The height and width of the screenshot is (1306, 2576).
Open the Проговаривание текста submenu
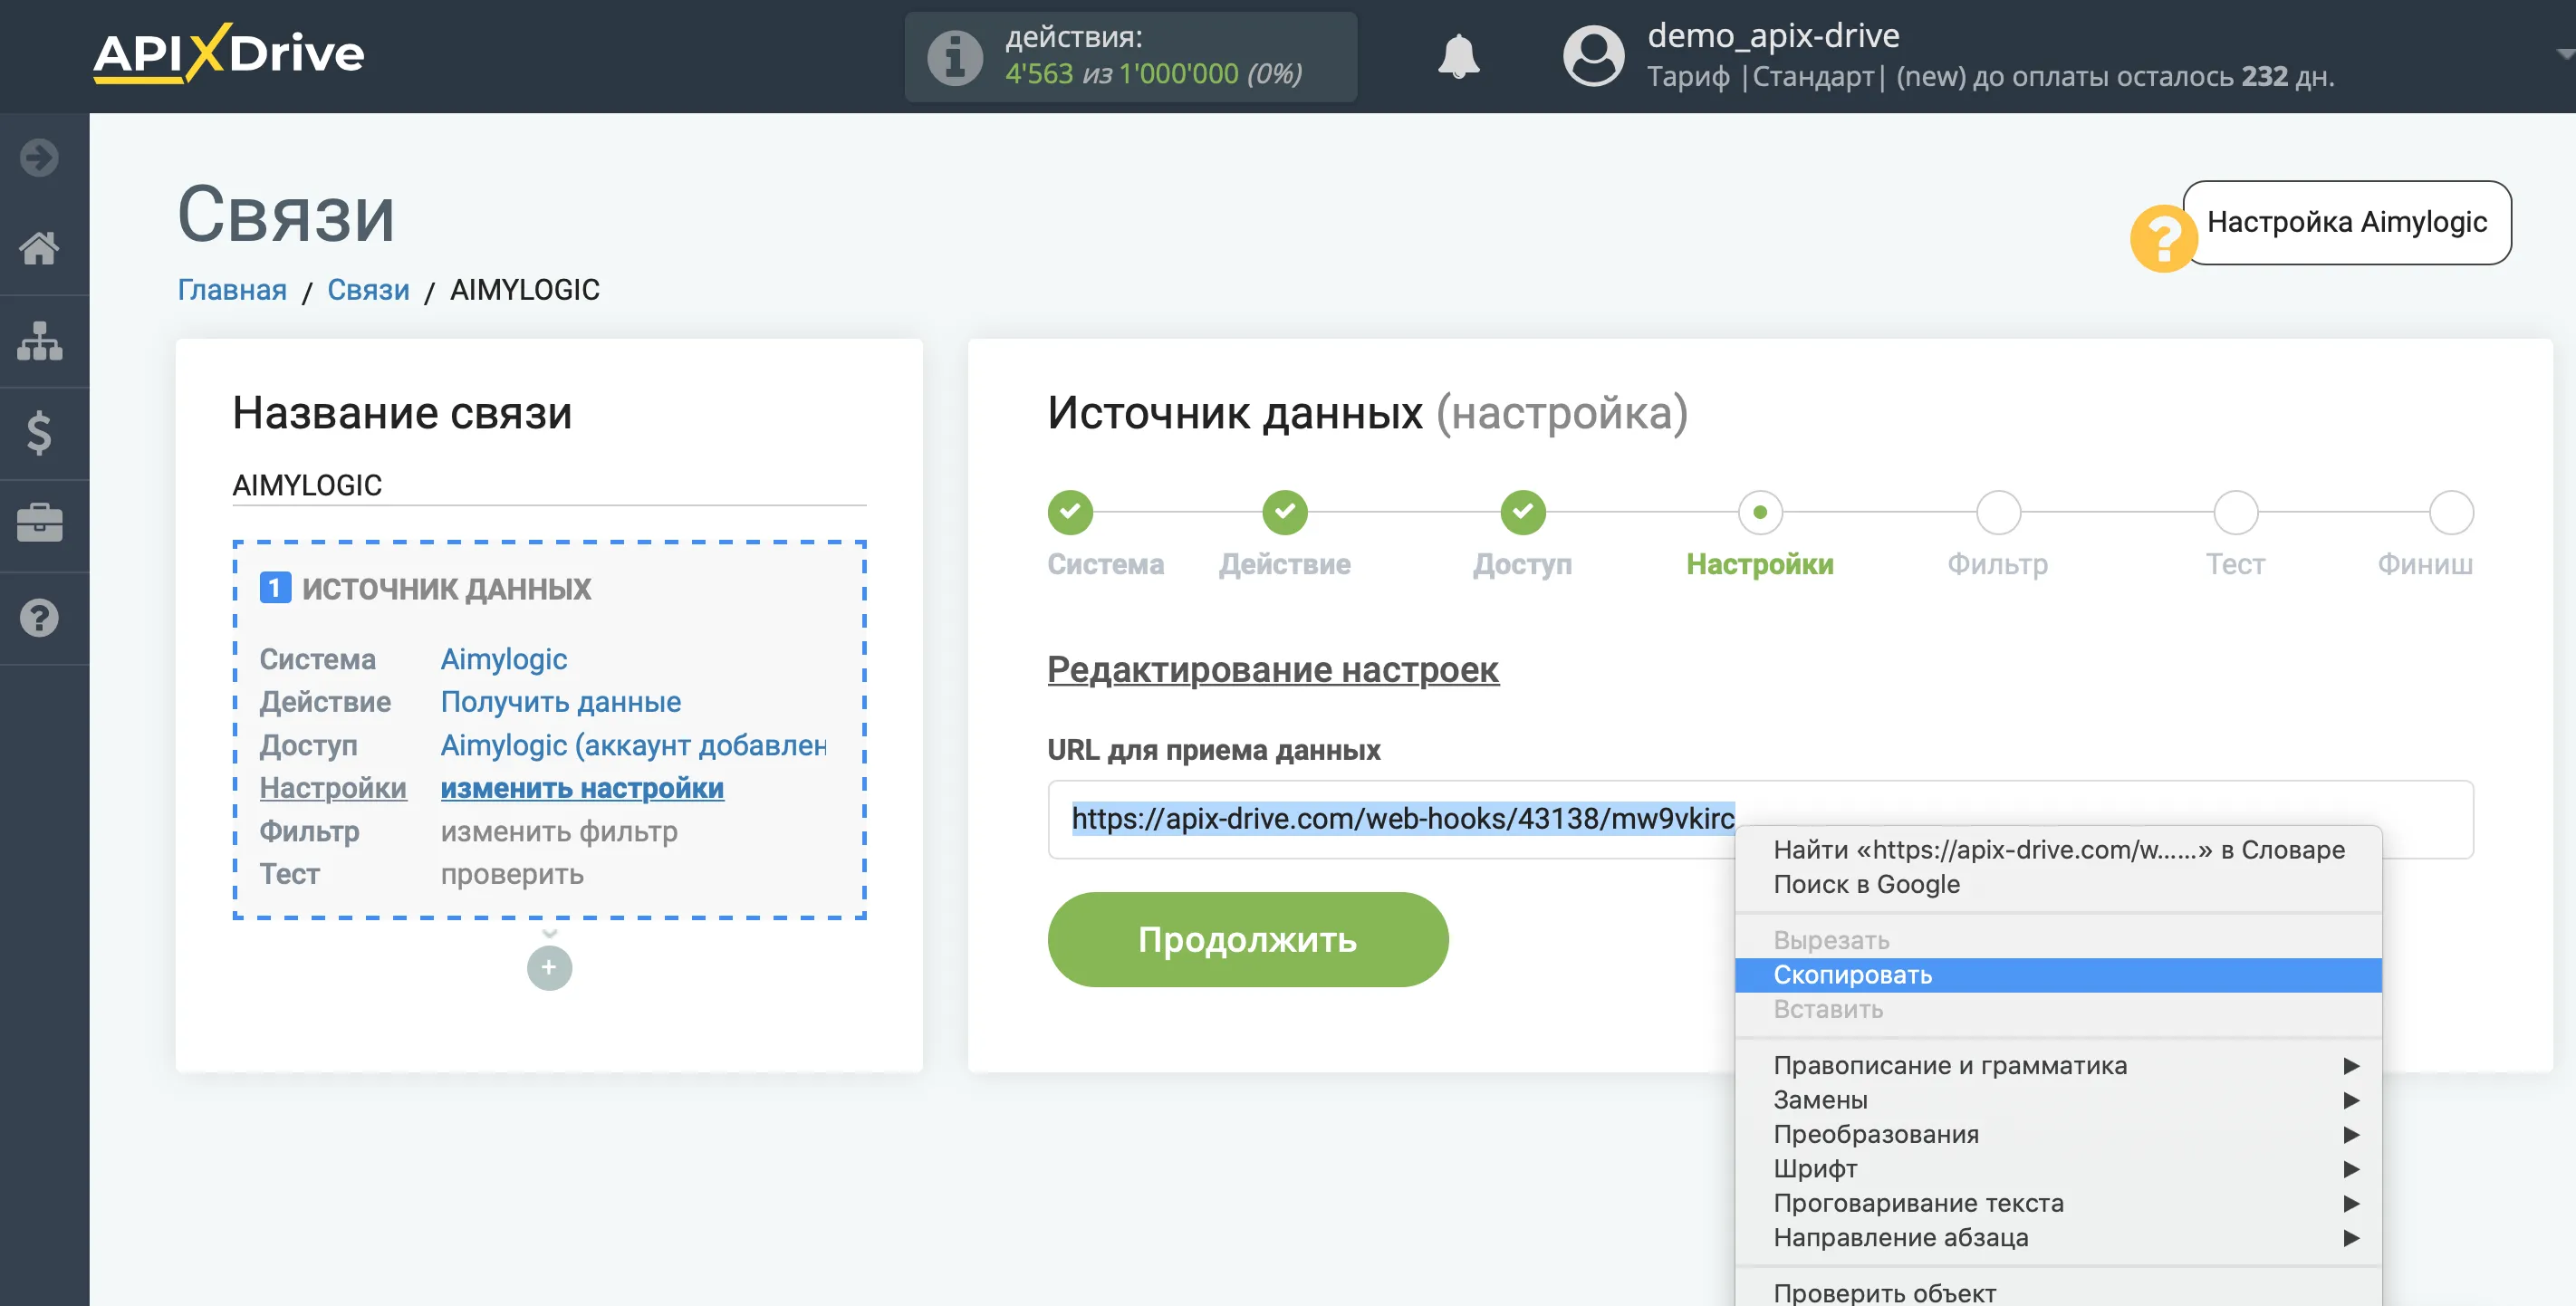(2058, 1203)
